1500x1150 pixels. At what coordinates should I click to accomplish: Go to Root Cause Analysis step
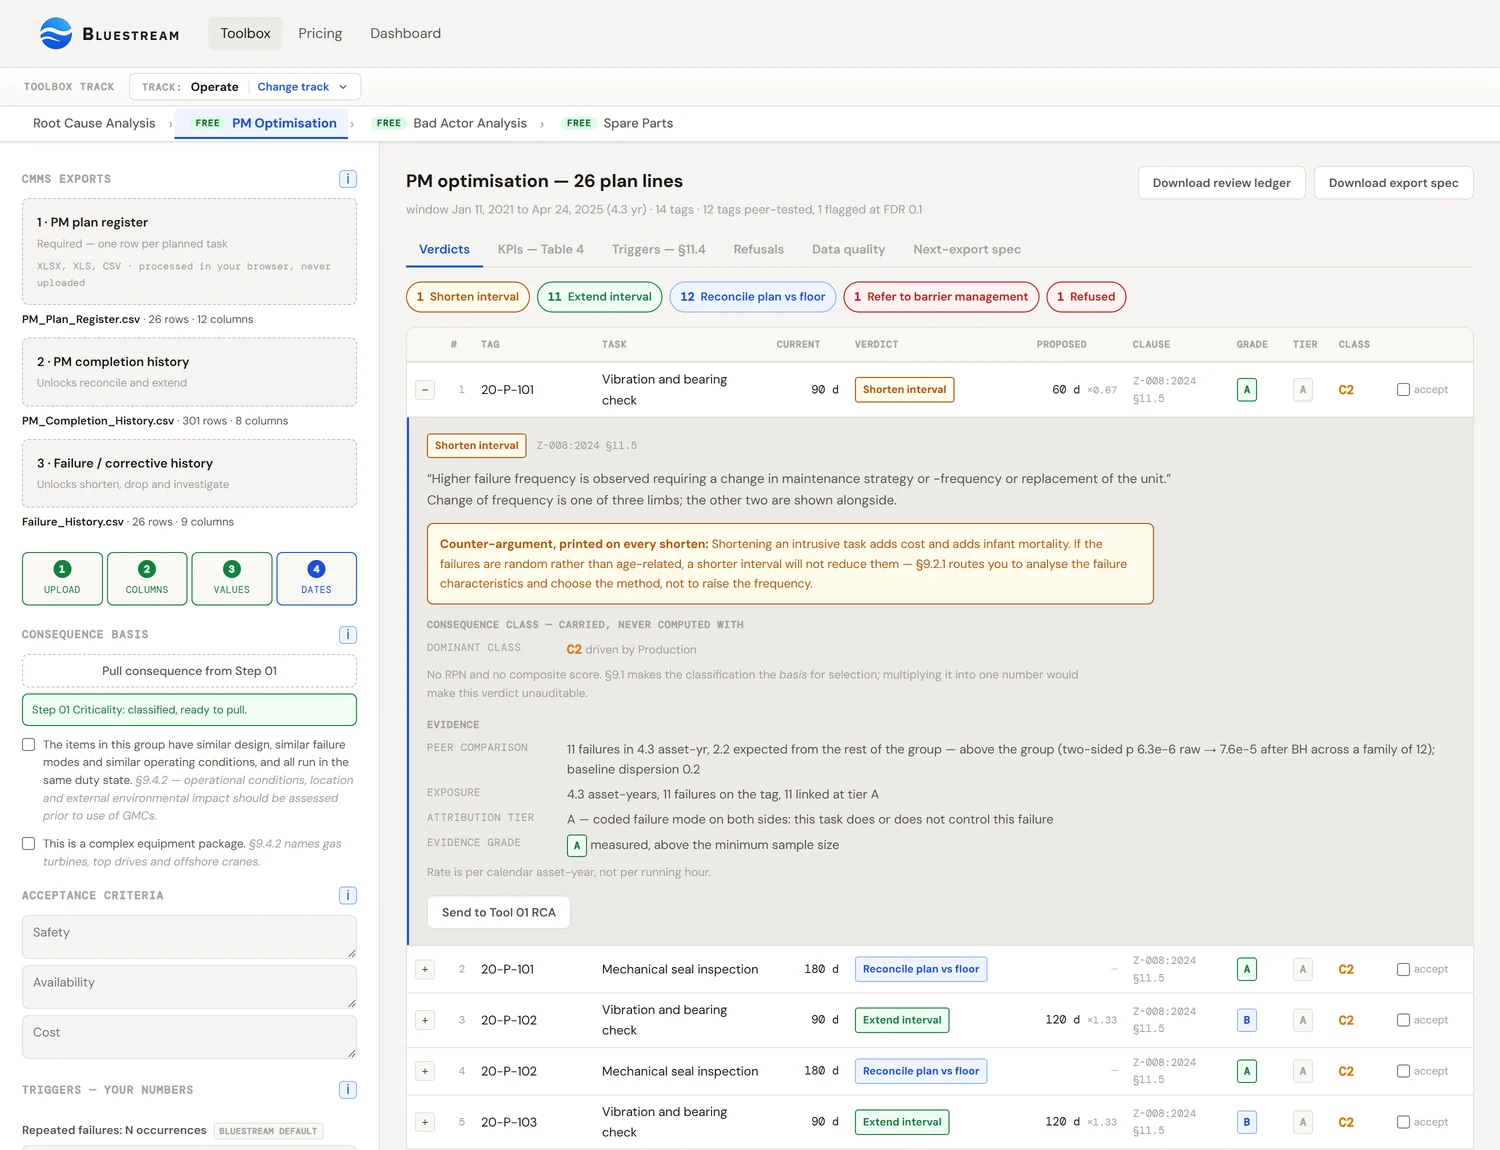(x=94, y=123)
